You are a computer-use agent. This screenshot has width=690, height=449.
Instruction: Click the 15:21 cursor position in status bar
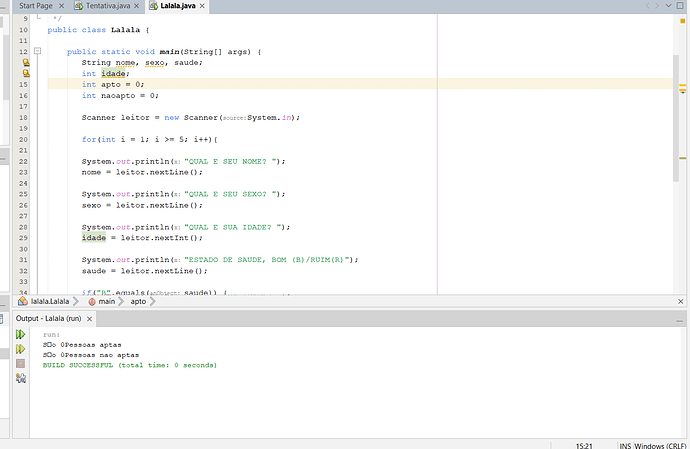(584, 445)
